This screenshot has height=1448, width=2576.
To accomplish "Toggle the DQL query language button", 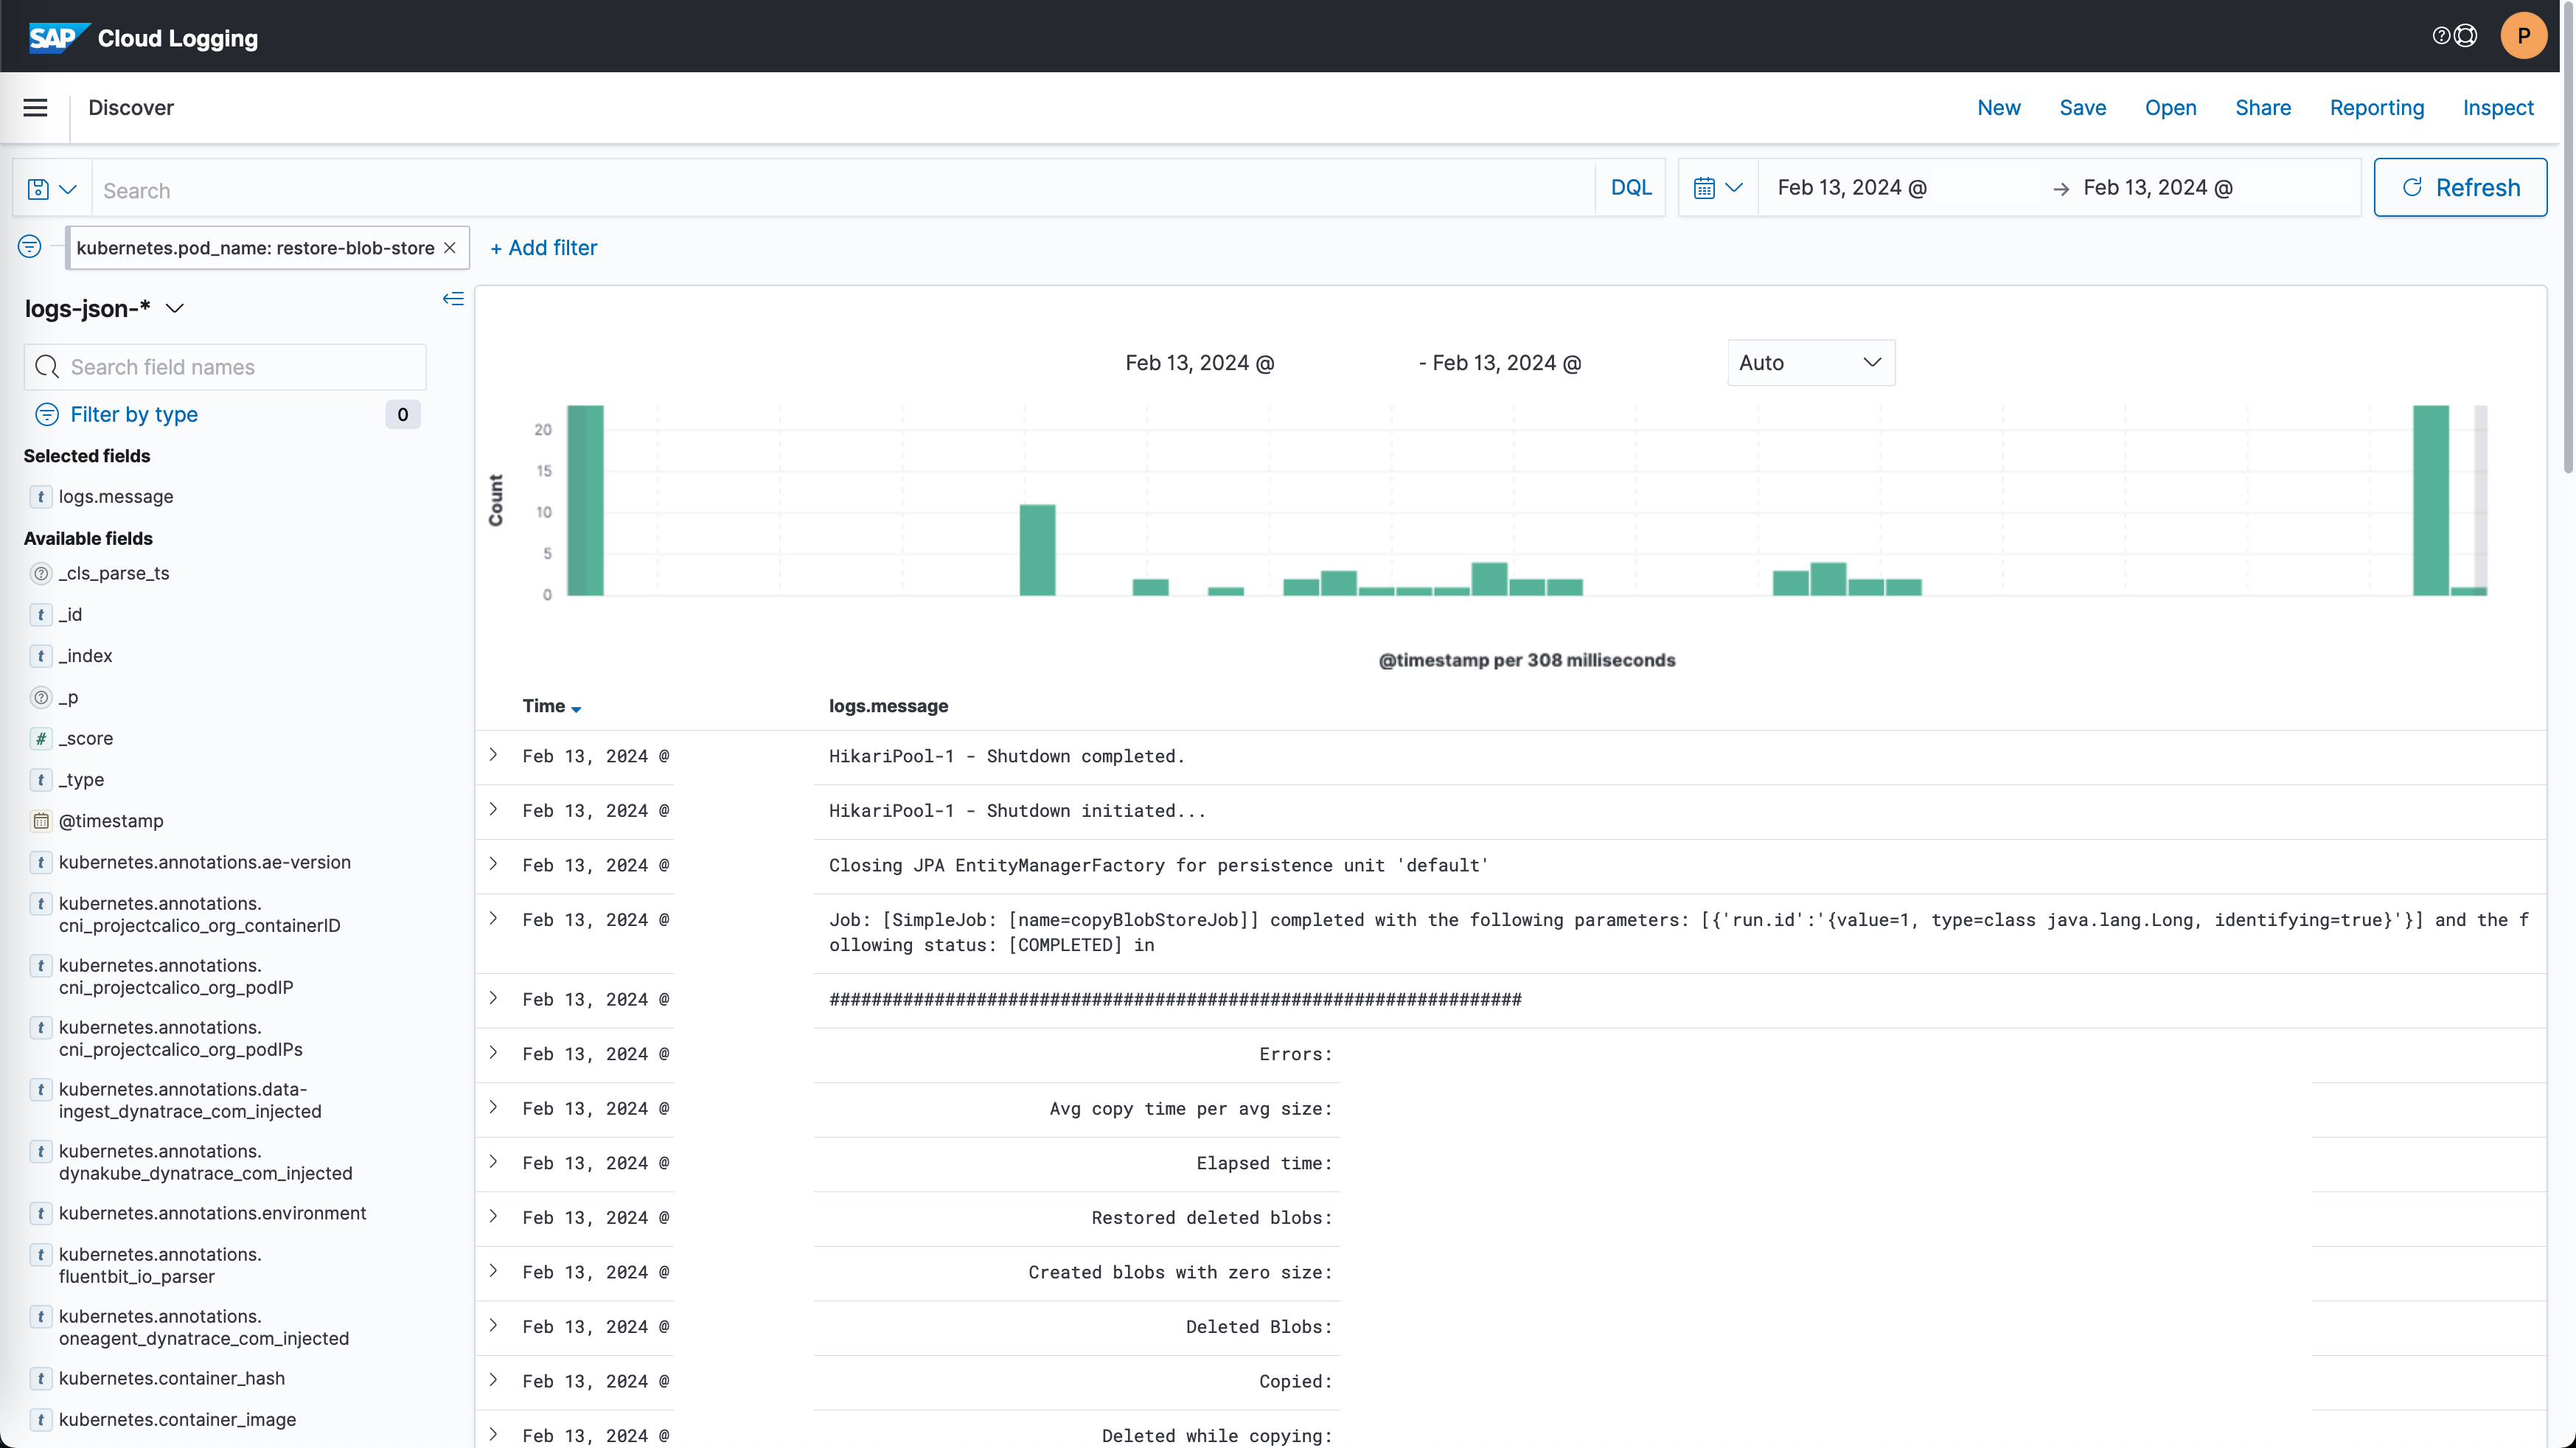I will (x=1630, y=188).
